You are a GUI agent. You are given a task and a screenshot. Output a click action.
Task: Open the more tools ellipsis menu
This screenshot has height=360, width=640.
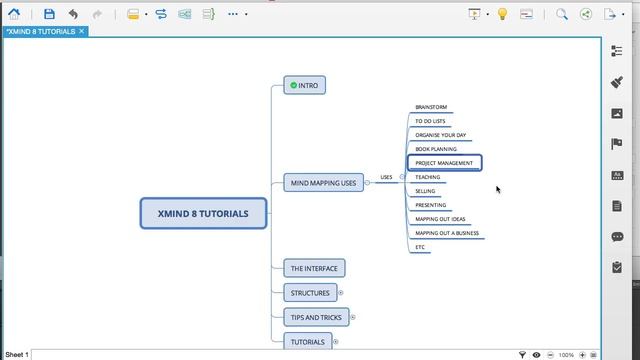pos(233,14)
